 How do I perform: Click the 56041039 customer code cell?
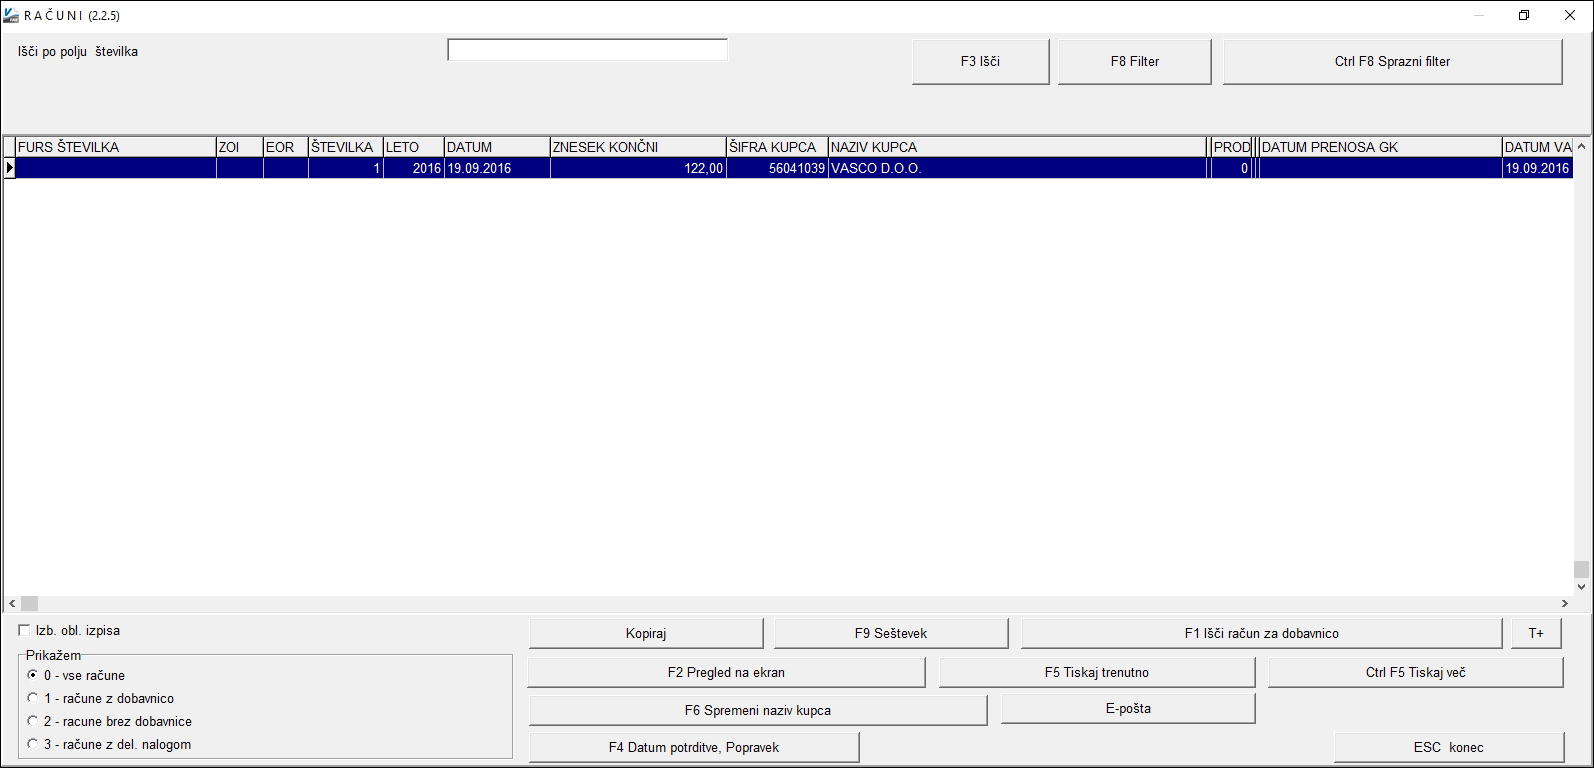[776, 168]
